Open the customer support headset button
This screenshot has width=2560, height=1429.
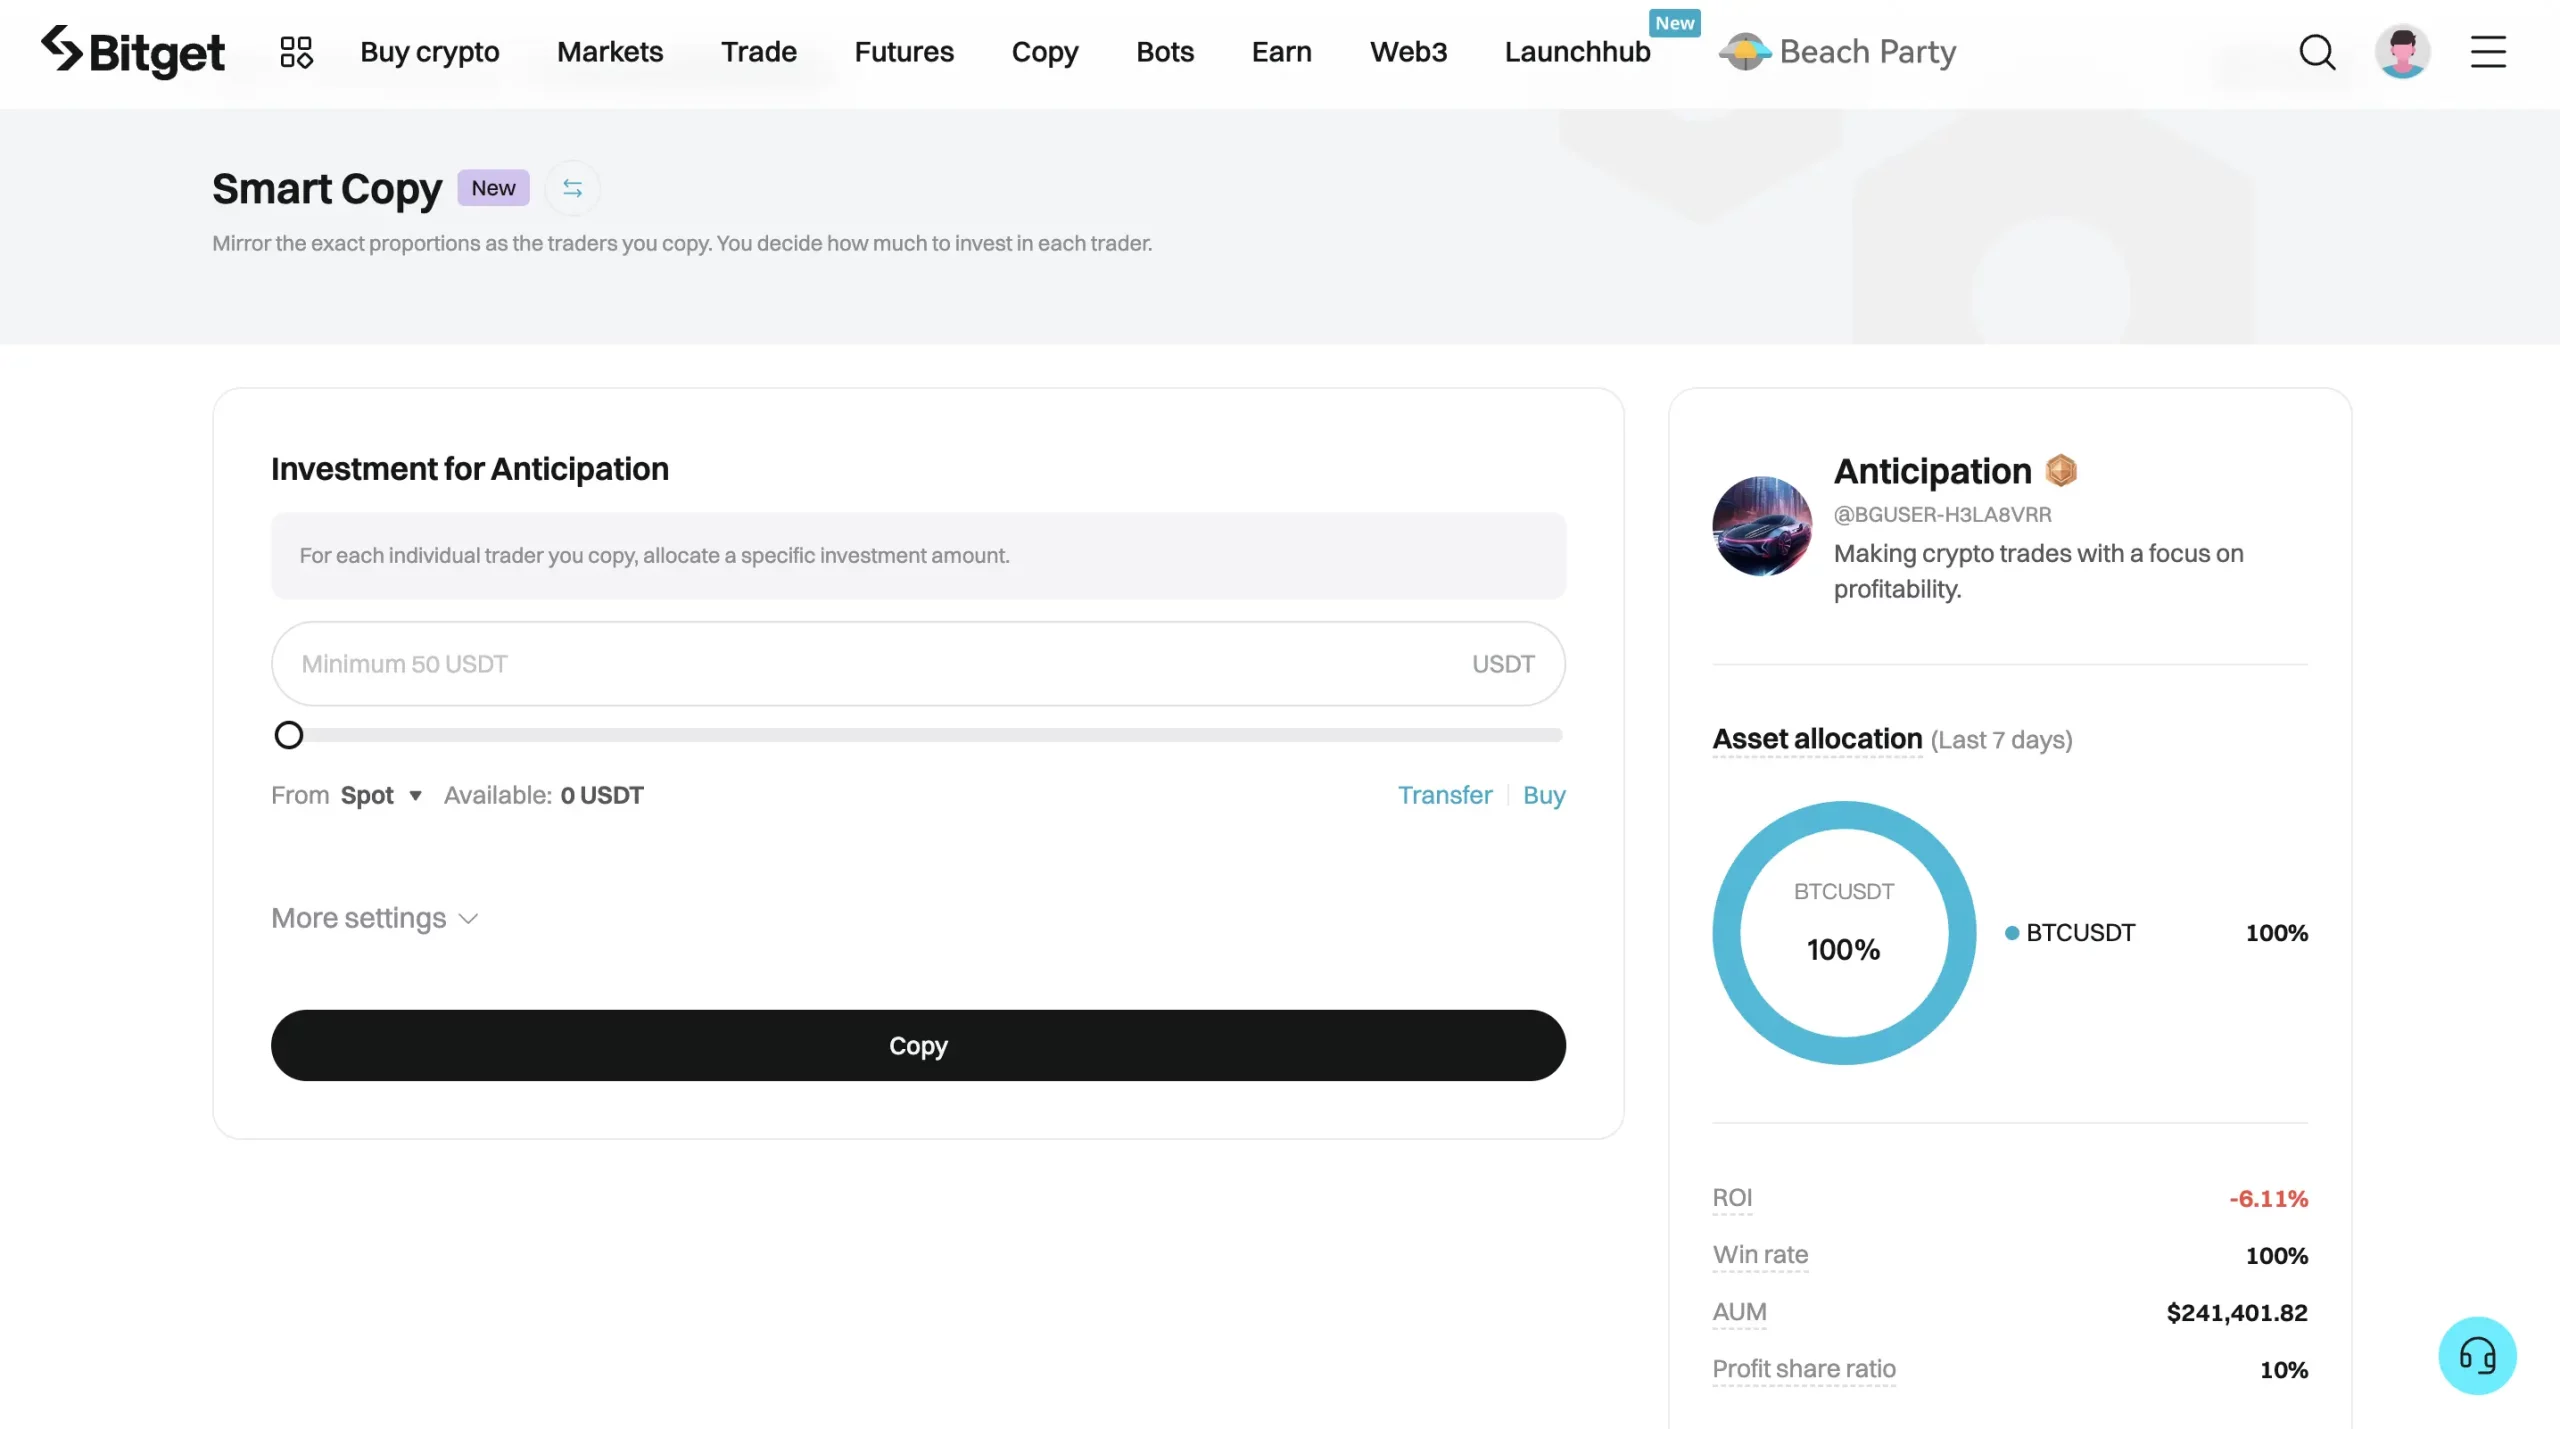[x=2477, y=1355]
